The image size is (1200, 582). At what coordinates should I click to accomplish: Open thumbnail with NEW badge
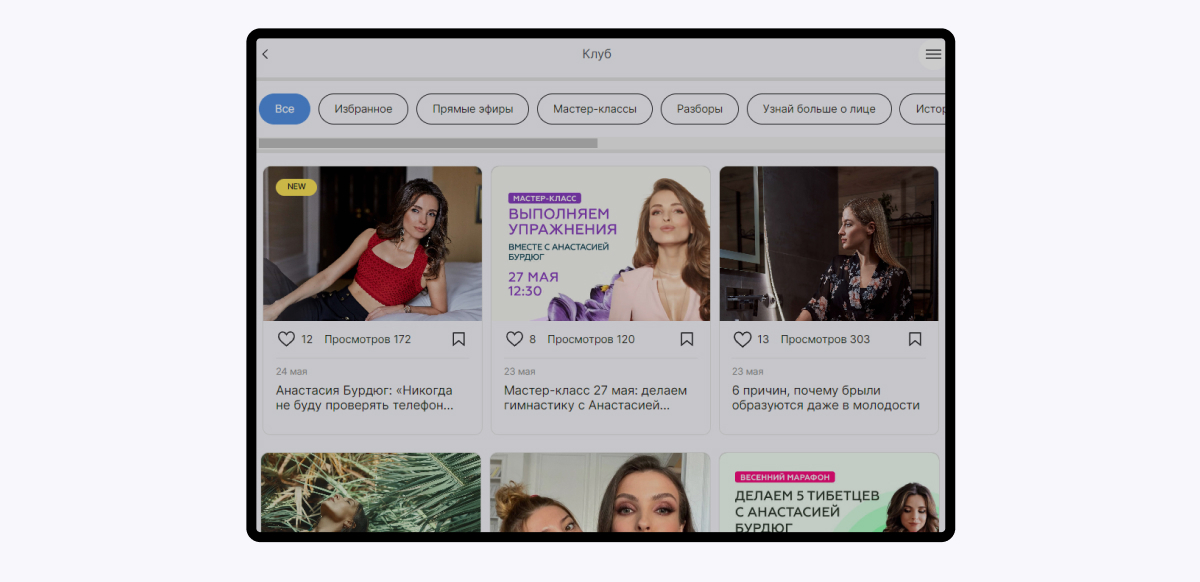click(x=372, y=243)
